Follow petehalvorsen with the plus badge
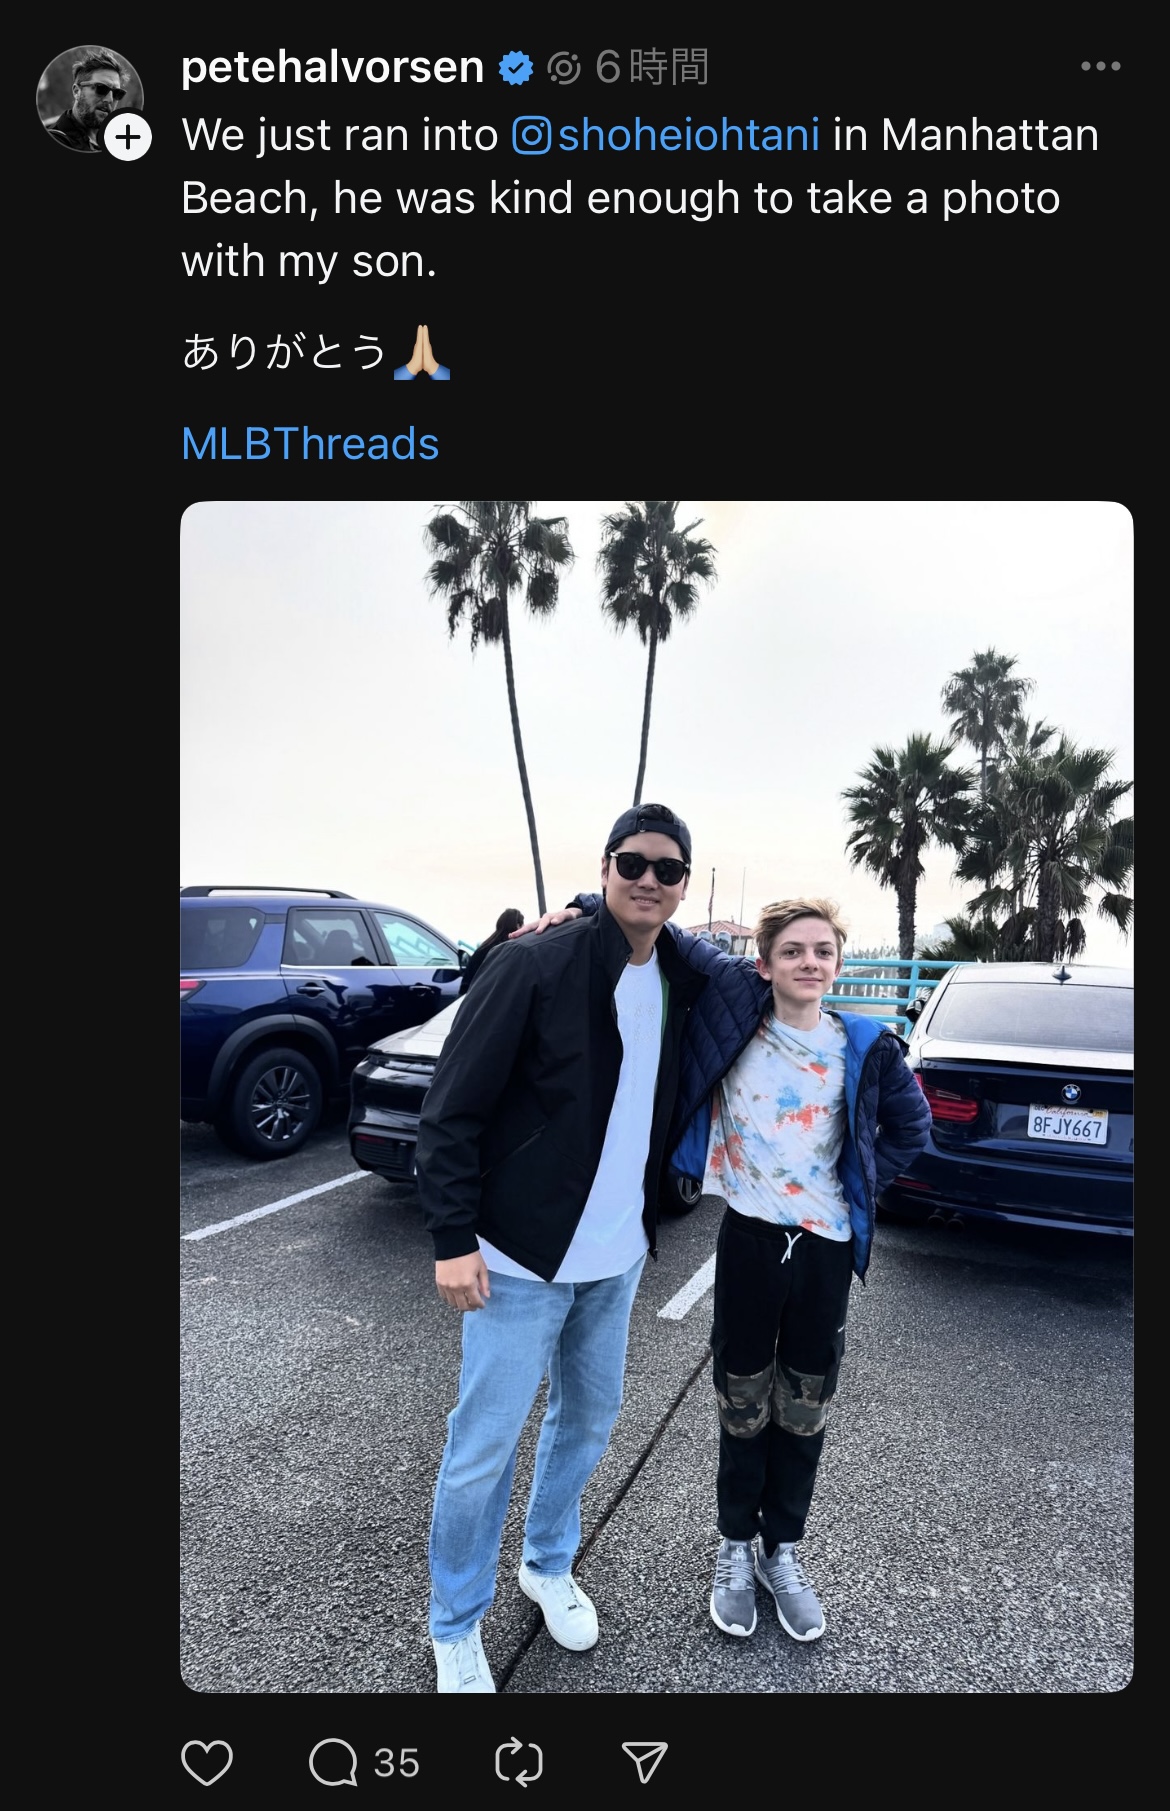 click(128, 138)
